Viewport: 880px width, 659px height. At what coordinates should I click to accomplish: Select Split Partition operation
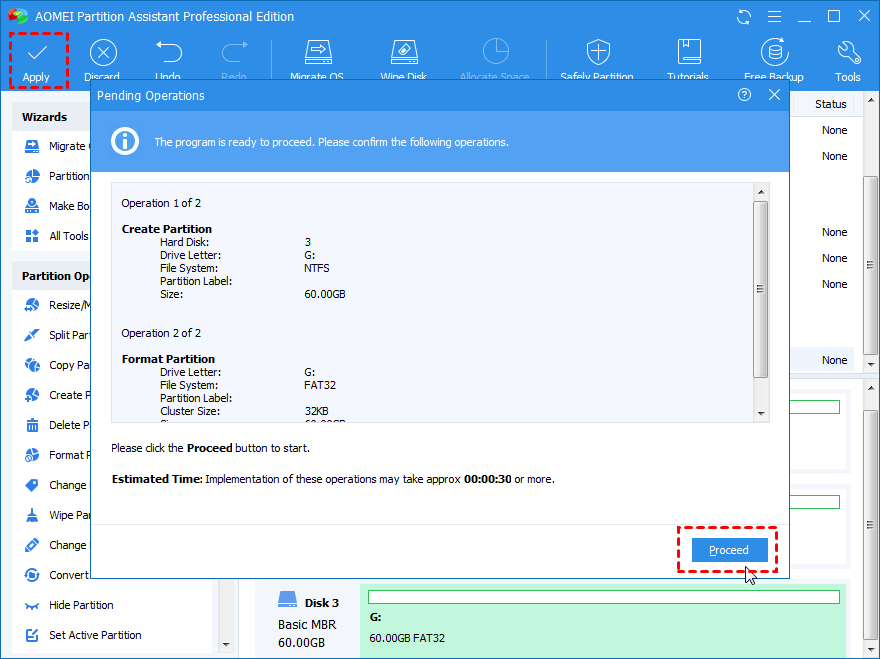[57, 335]
